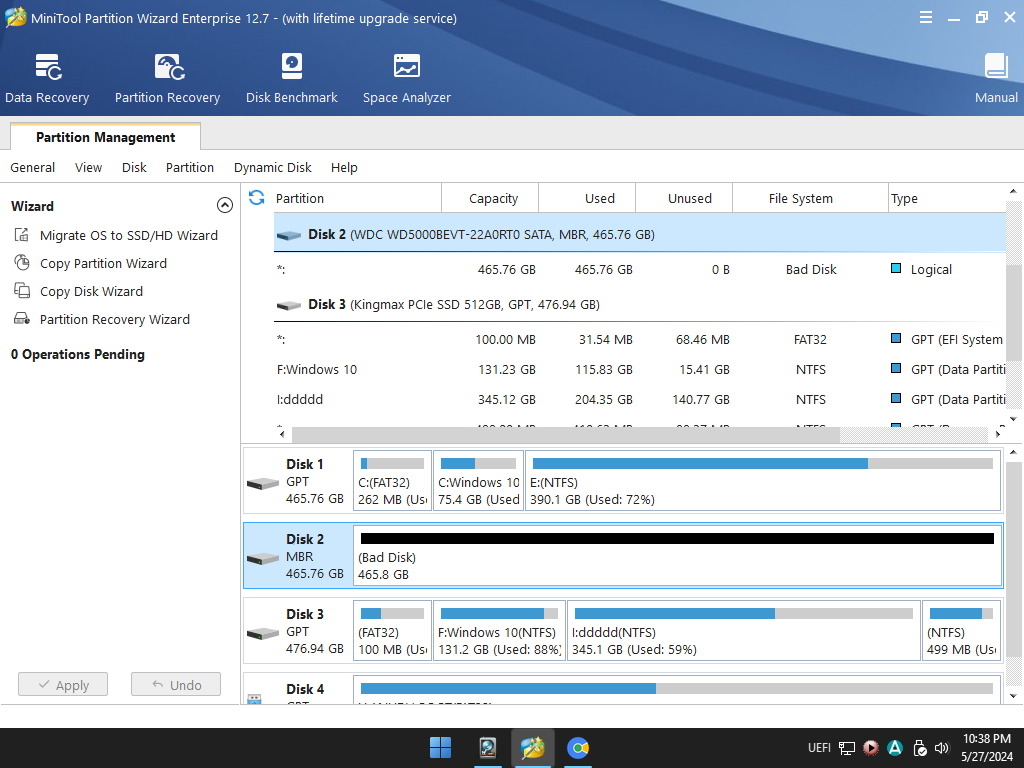Click the horizontal scrollbar of partition list
The width and height of the screenshot is (1024, 768).
566,434
